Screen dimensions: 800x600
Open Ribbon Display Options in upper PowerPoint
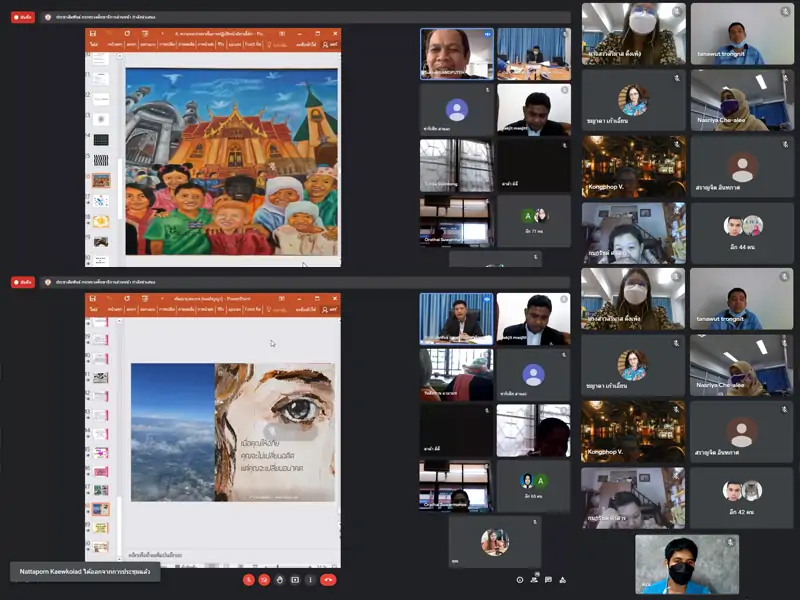pos(282,33)
